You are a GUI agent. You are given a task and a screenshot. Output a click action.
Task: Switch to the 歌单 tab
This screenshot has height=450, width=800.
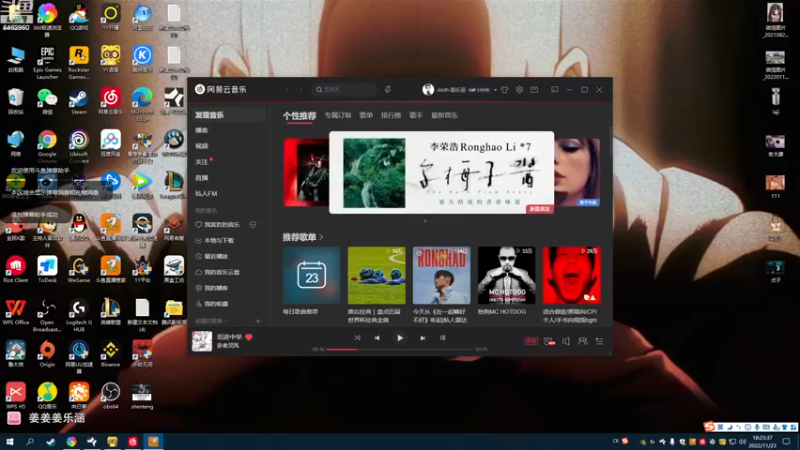(x=366, y=115)
